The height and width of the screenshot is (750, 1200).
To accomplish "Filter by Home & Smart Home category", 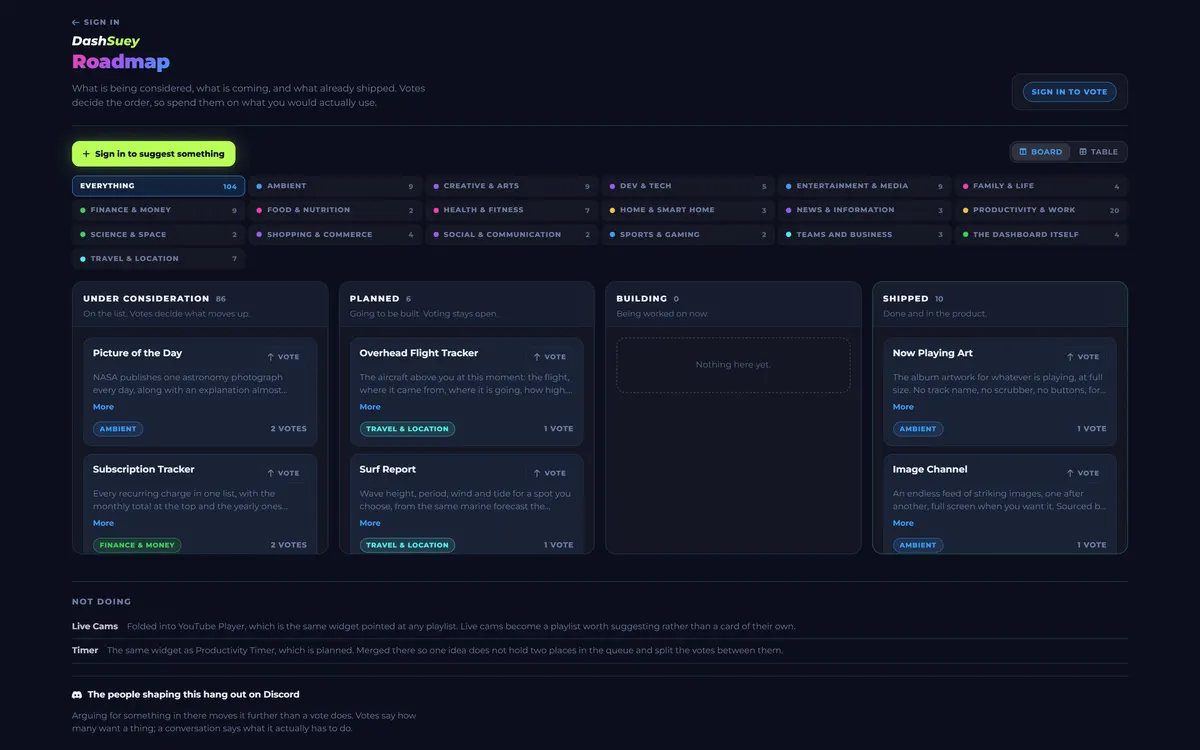I will 688,210.
